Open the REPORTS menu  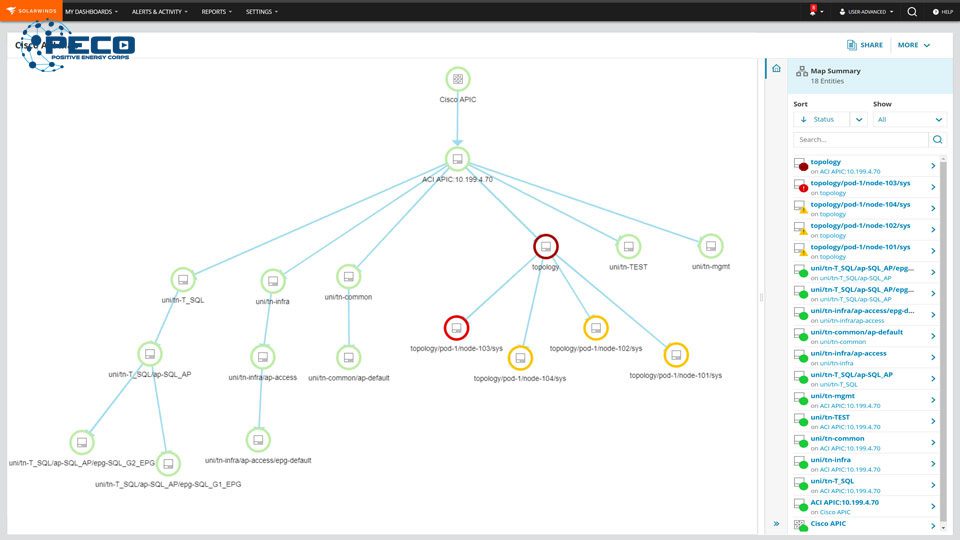click(x=217, y=12)
